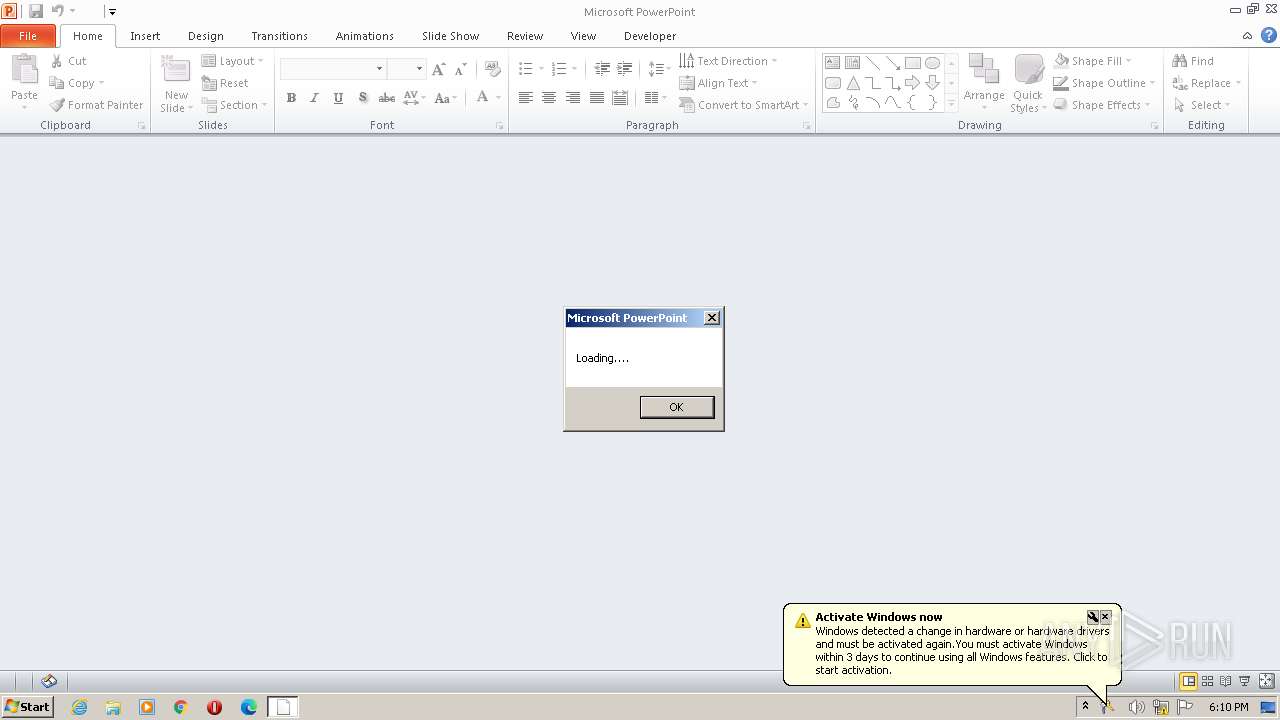
Task: Switch to Slide Sorter view in the status bar
Action: (1208, 681)
